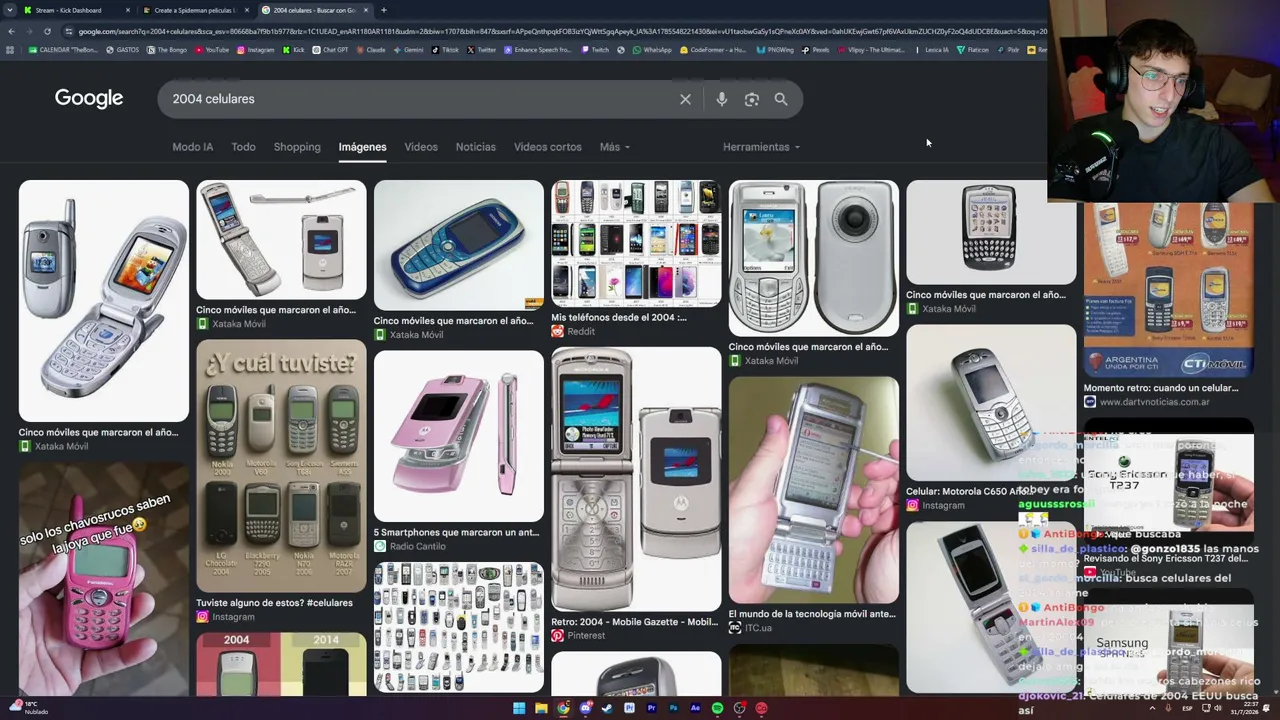This screenshot has width=1280, height=720.
Task: Go to Google home via the logo
Action: coord(89,98)
